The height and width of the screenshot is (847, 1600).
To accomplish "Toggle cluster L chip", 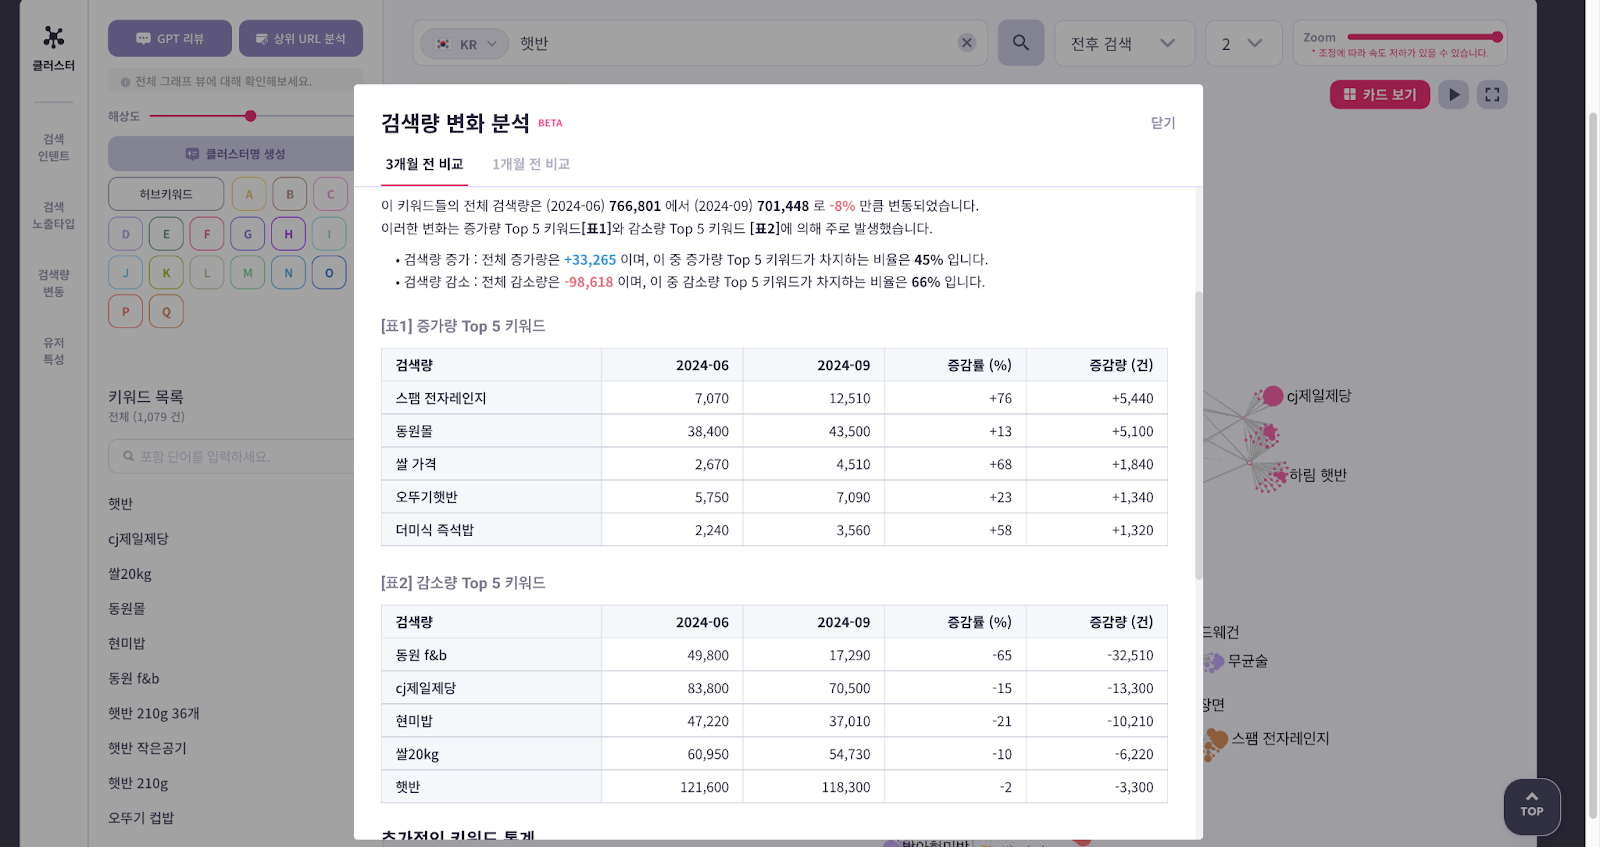I will click(x=207, y=272).
